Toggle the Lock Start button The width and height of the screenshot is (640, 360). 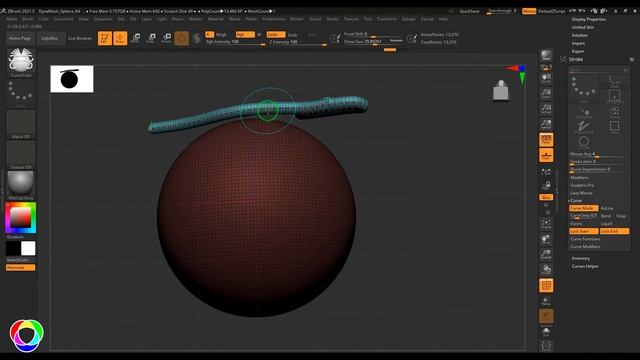pos(584,231)
